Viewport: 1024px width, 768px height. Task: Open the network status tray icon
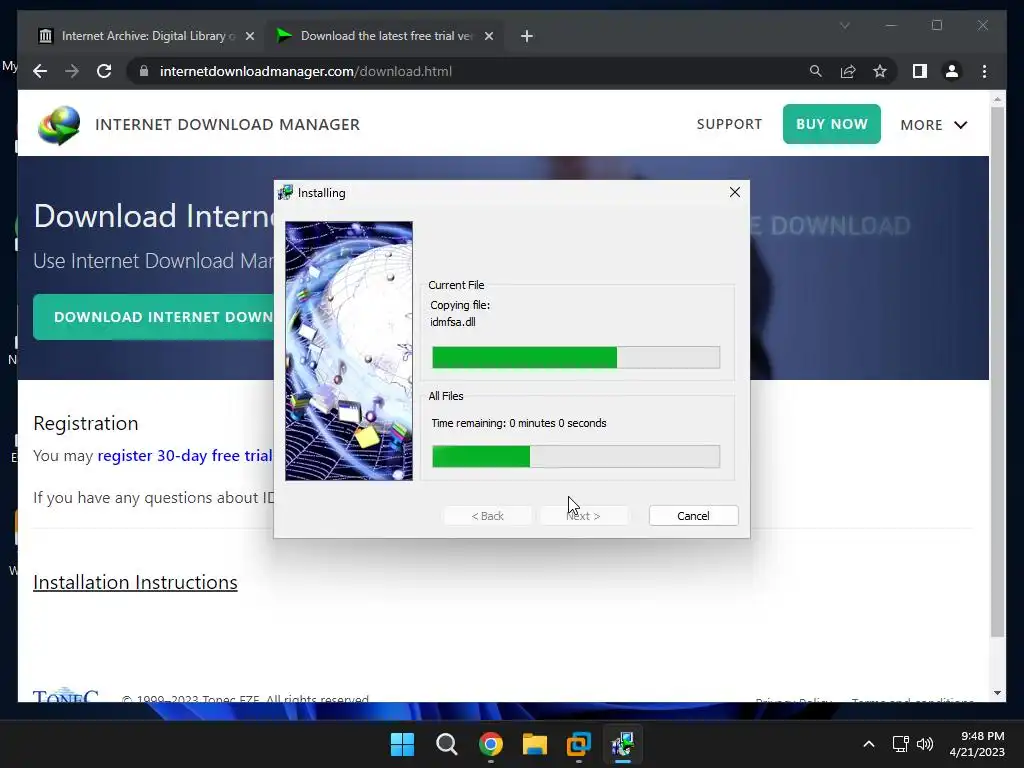click(901, 744)
